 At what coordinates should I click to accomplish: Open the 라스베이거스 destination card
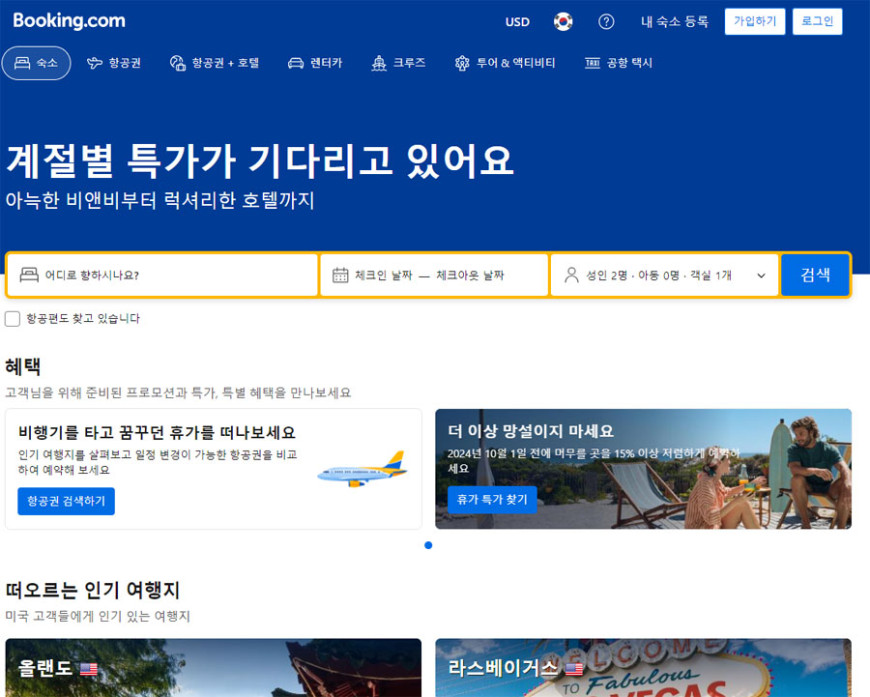(x=644, y=668)
